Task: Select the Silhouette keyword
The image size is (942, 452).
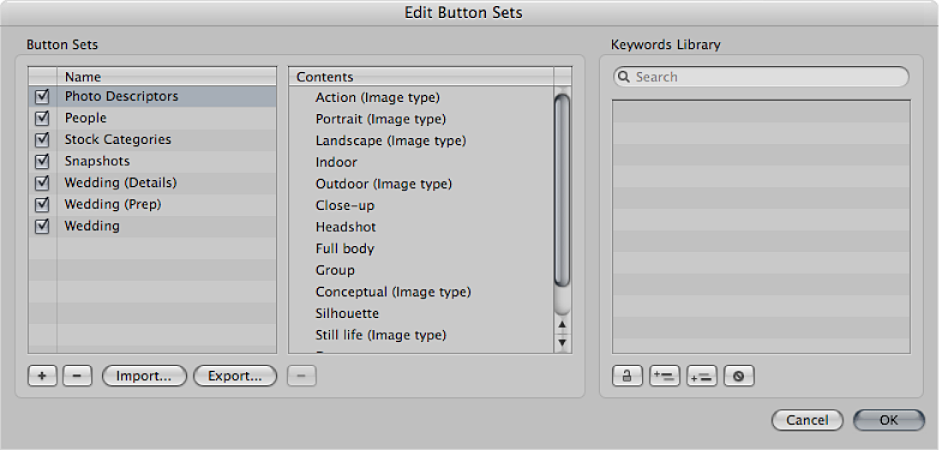Action: point(347,314)
